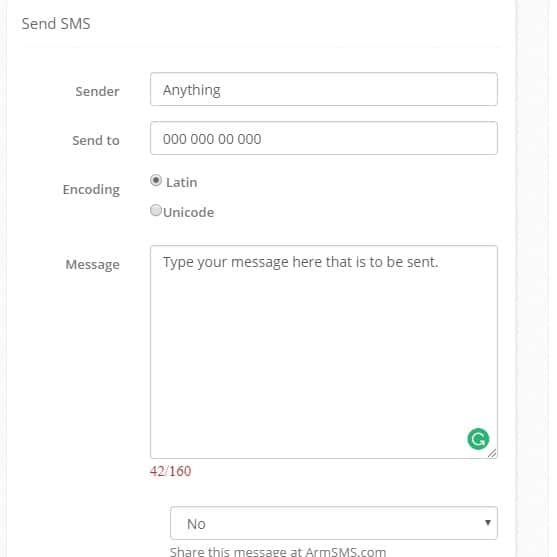Click the Unicode label text

tap(189, 212)
